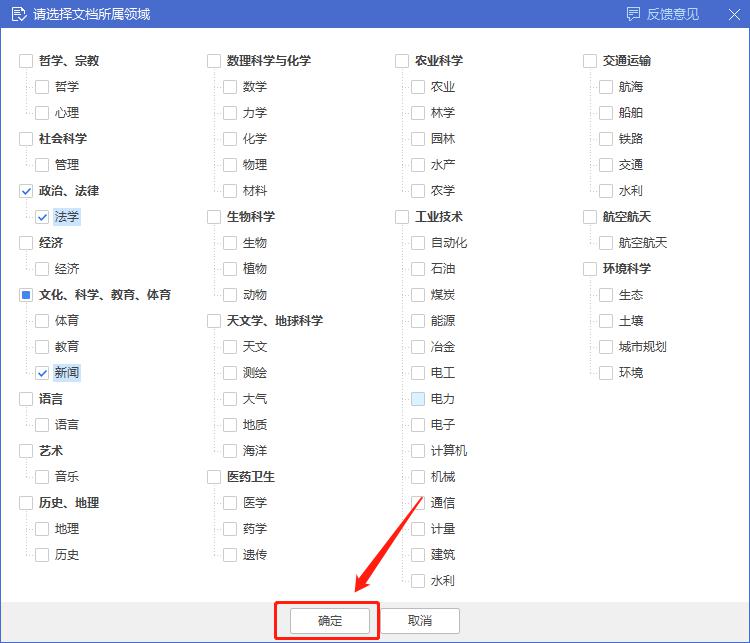Viewport: 750px width, 643px height.
Task: Check the 数理科学与化学 parent category
Action: coord(214,61)
